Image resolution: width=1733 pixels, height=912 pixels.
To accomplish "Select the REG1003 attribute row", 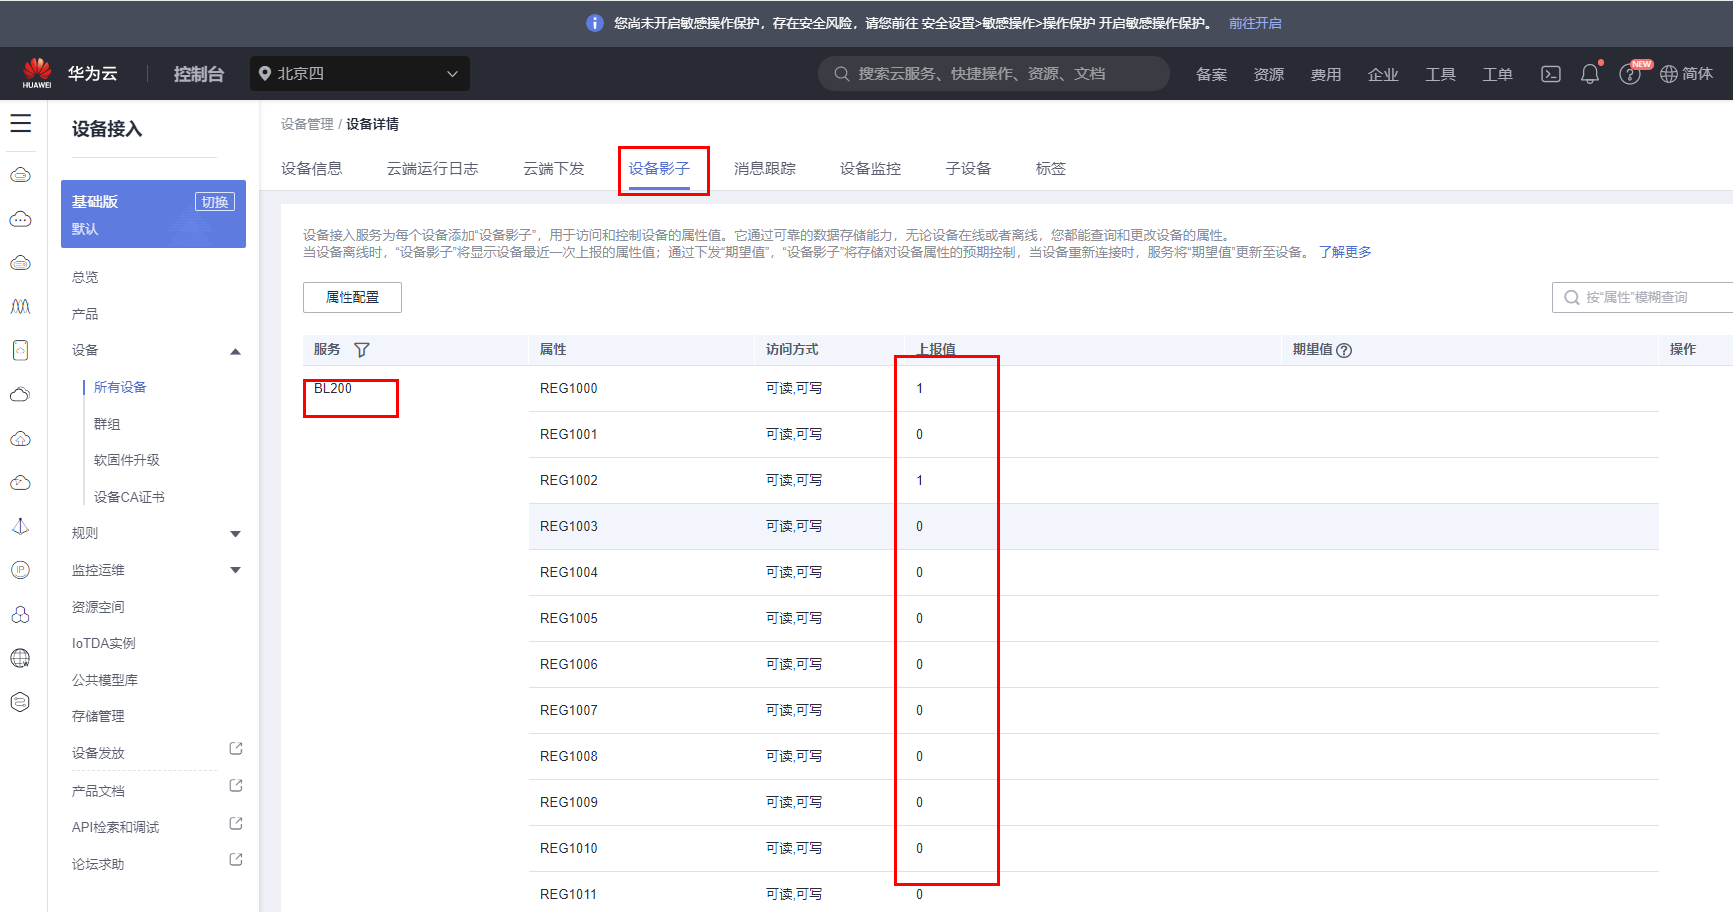I will (1094, 526).
